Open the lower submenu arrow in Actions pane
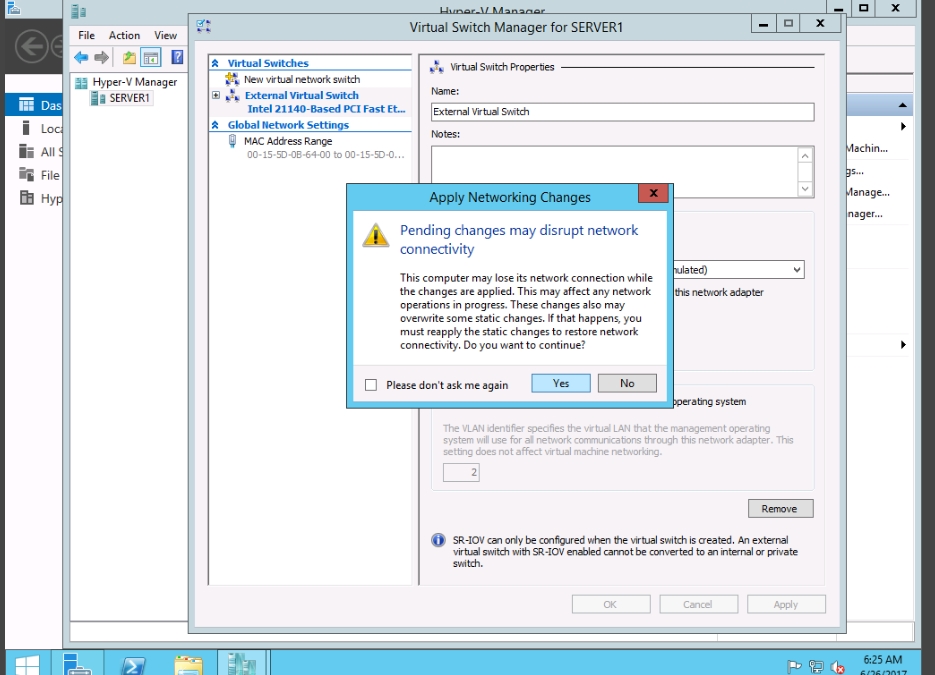This screenshot has width=935, height=675. point(903,345)
